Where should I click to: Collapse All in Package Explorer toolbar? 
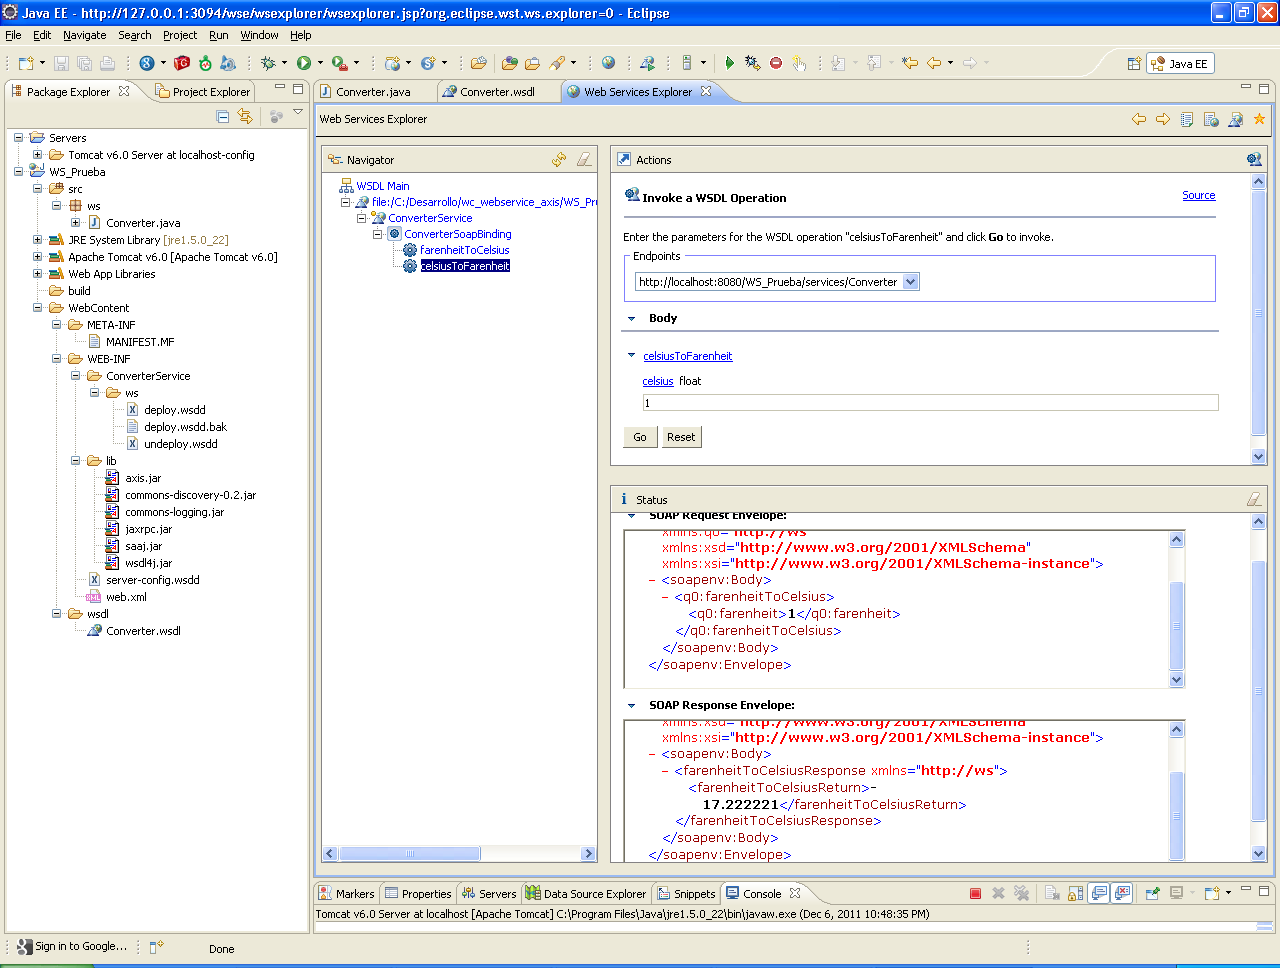223,117
